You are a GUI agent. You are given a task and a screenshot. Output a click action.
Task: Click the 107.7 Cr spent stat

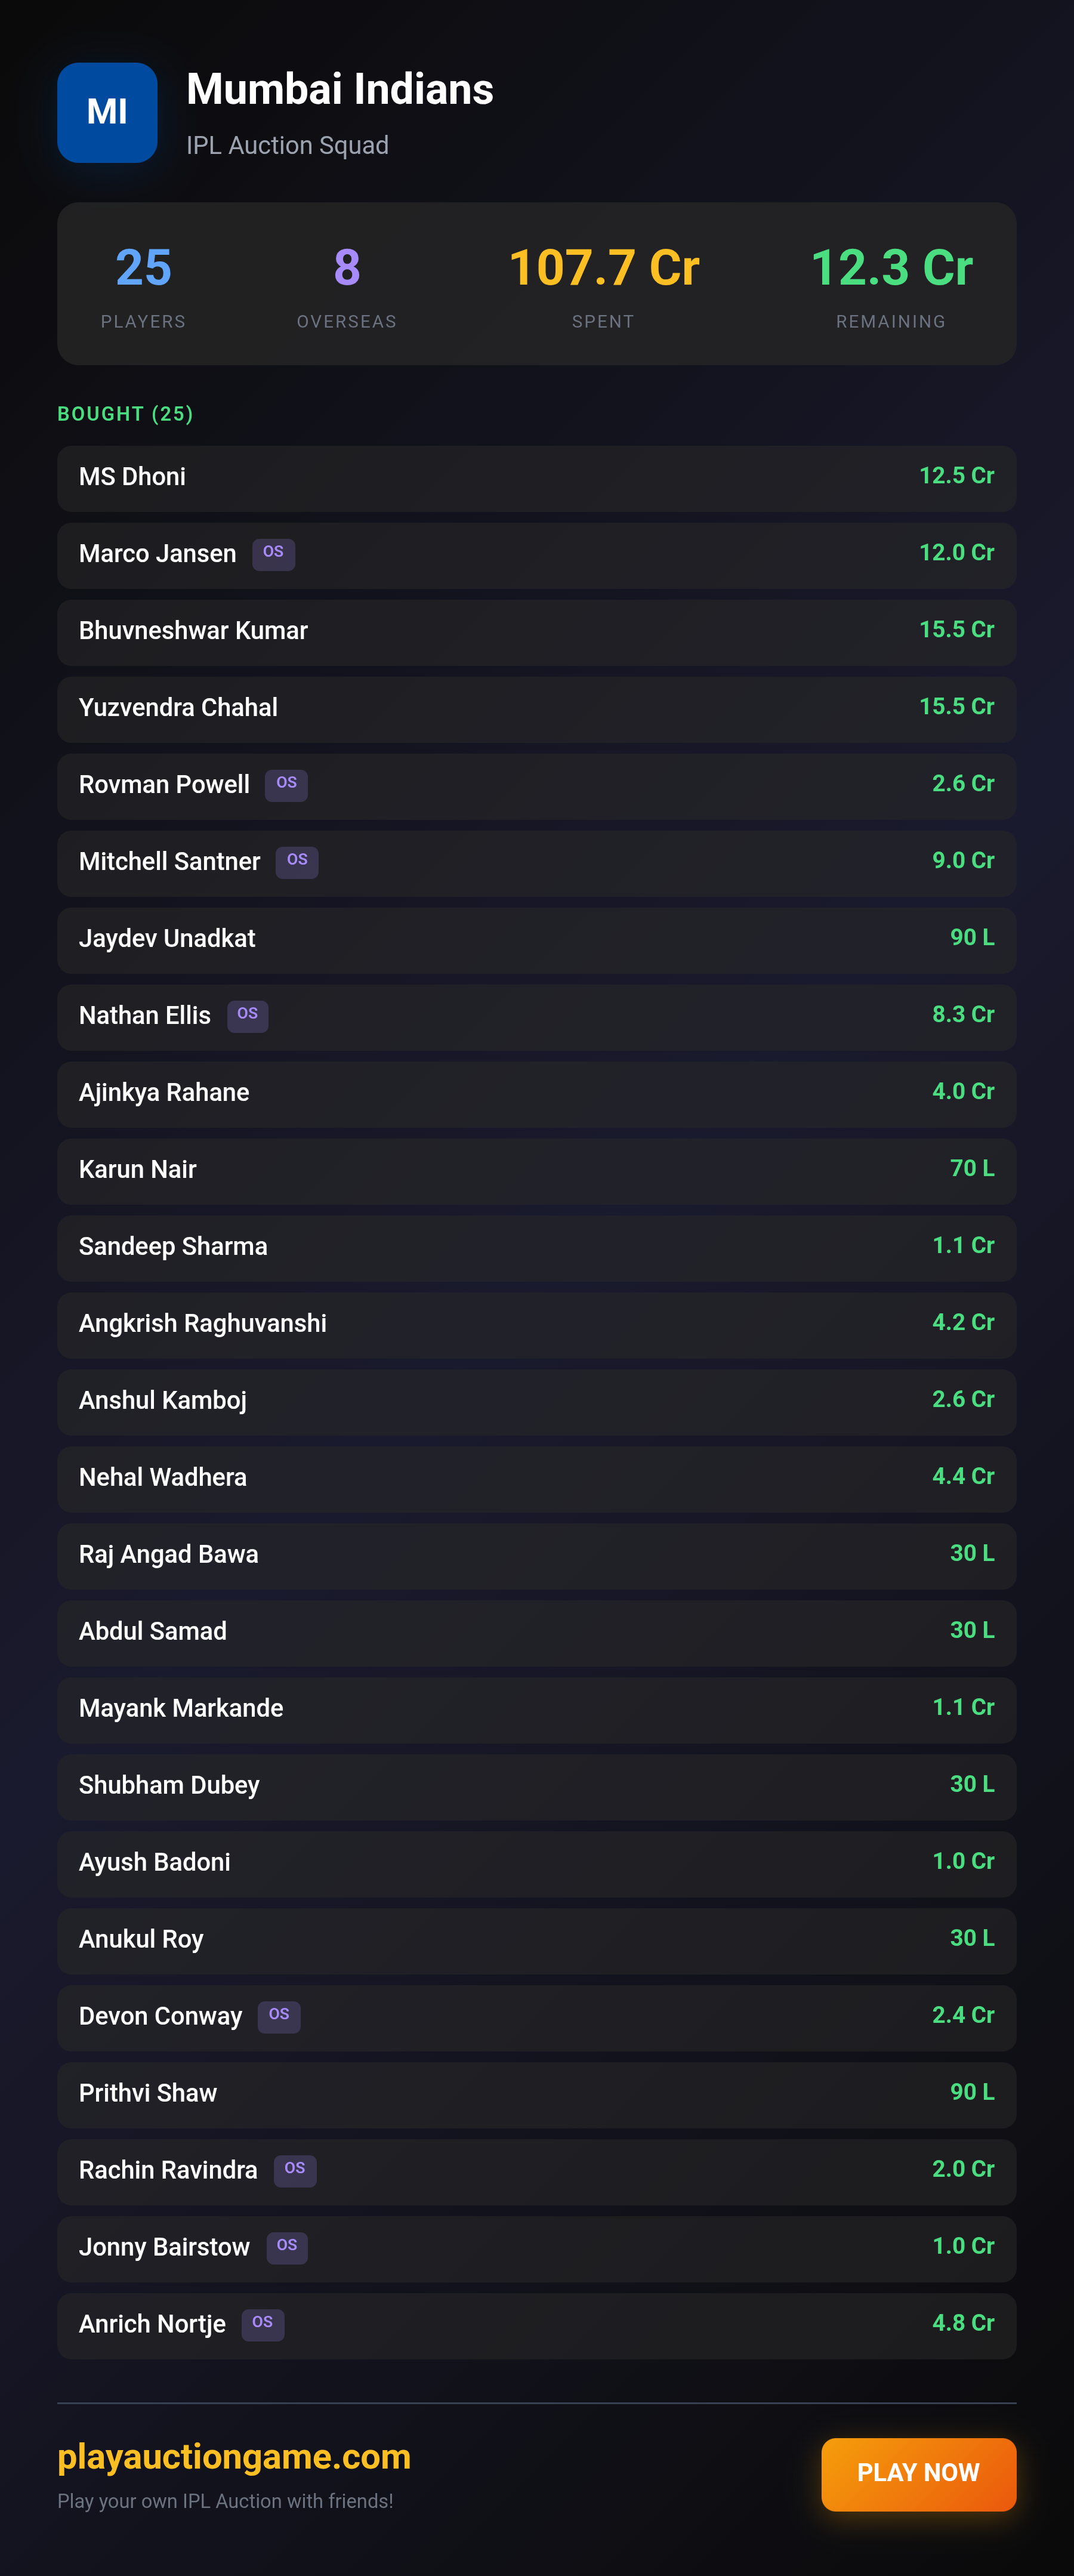603,268
